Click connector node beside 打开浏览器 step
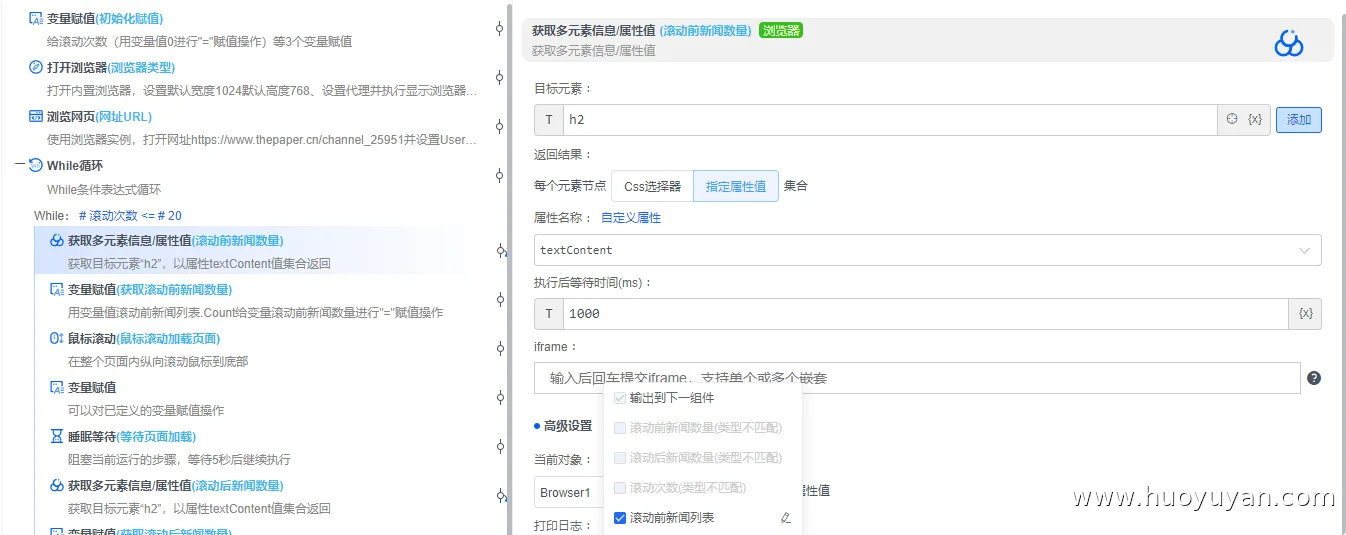 [x=499, y=78]
